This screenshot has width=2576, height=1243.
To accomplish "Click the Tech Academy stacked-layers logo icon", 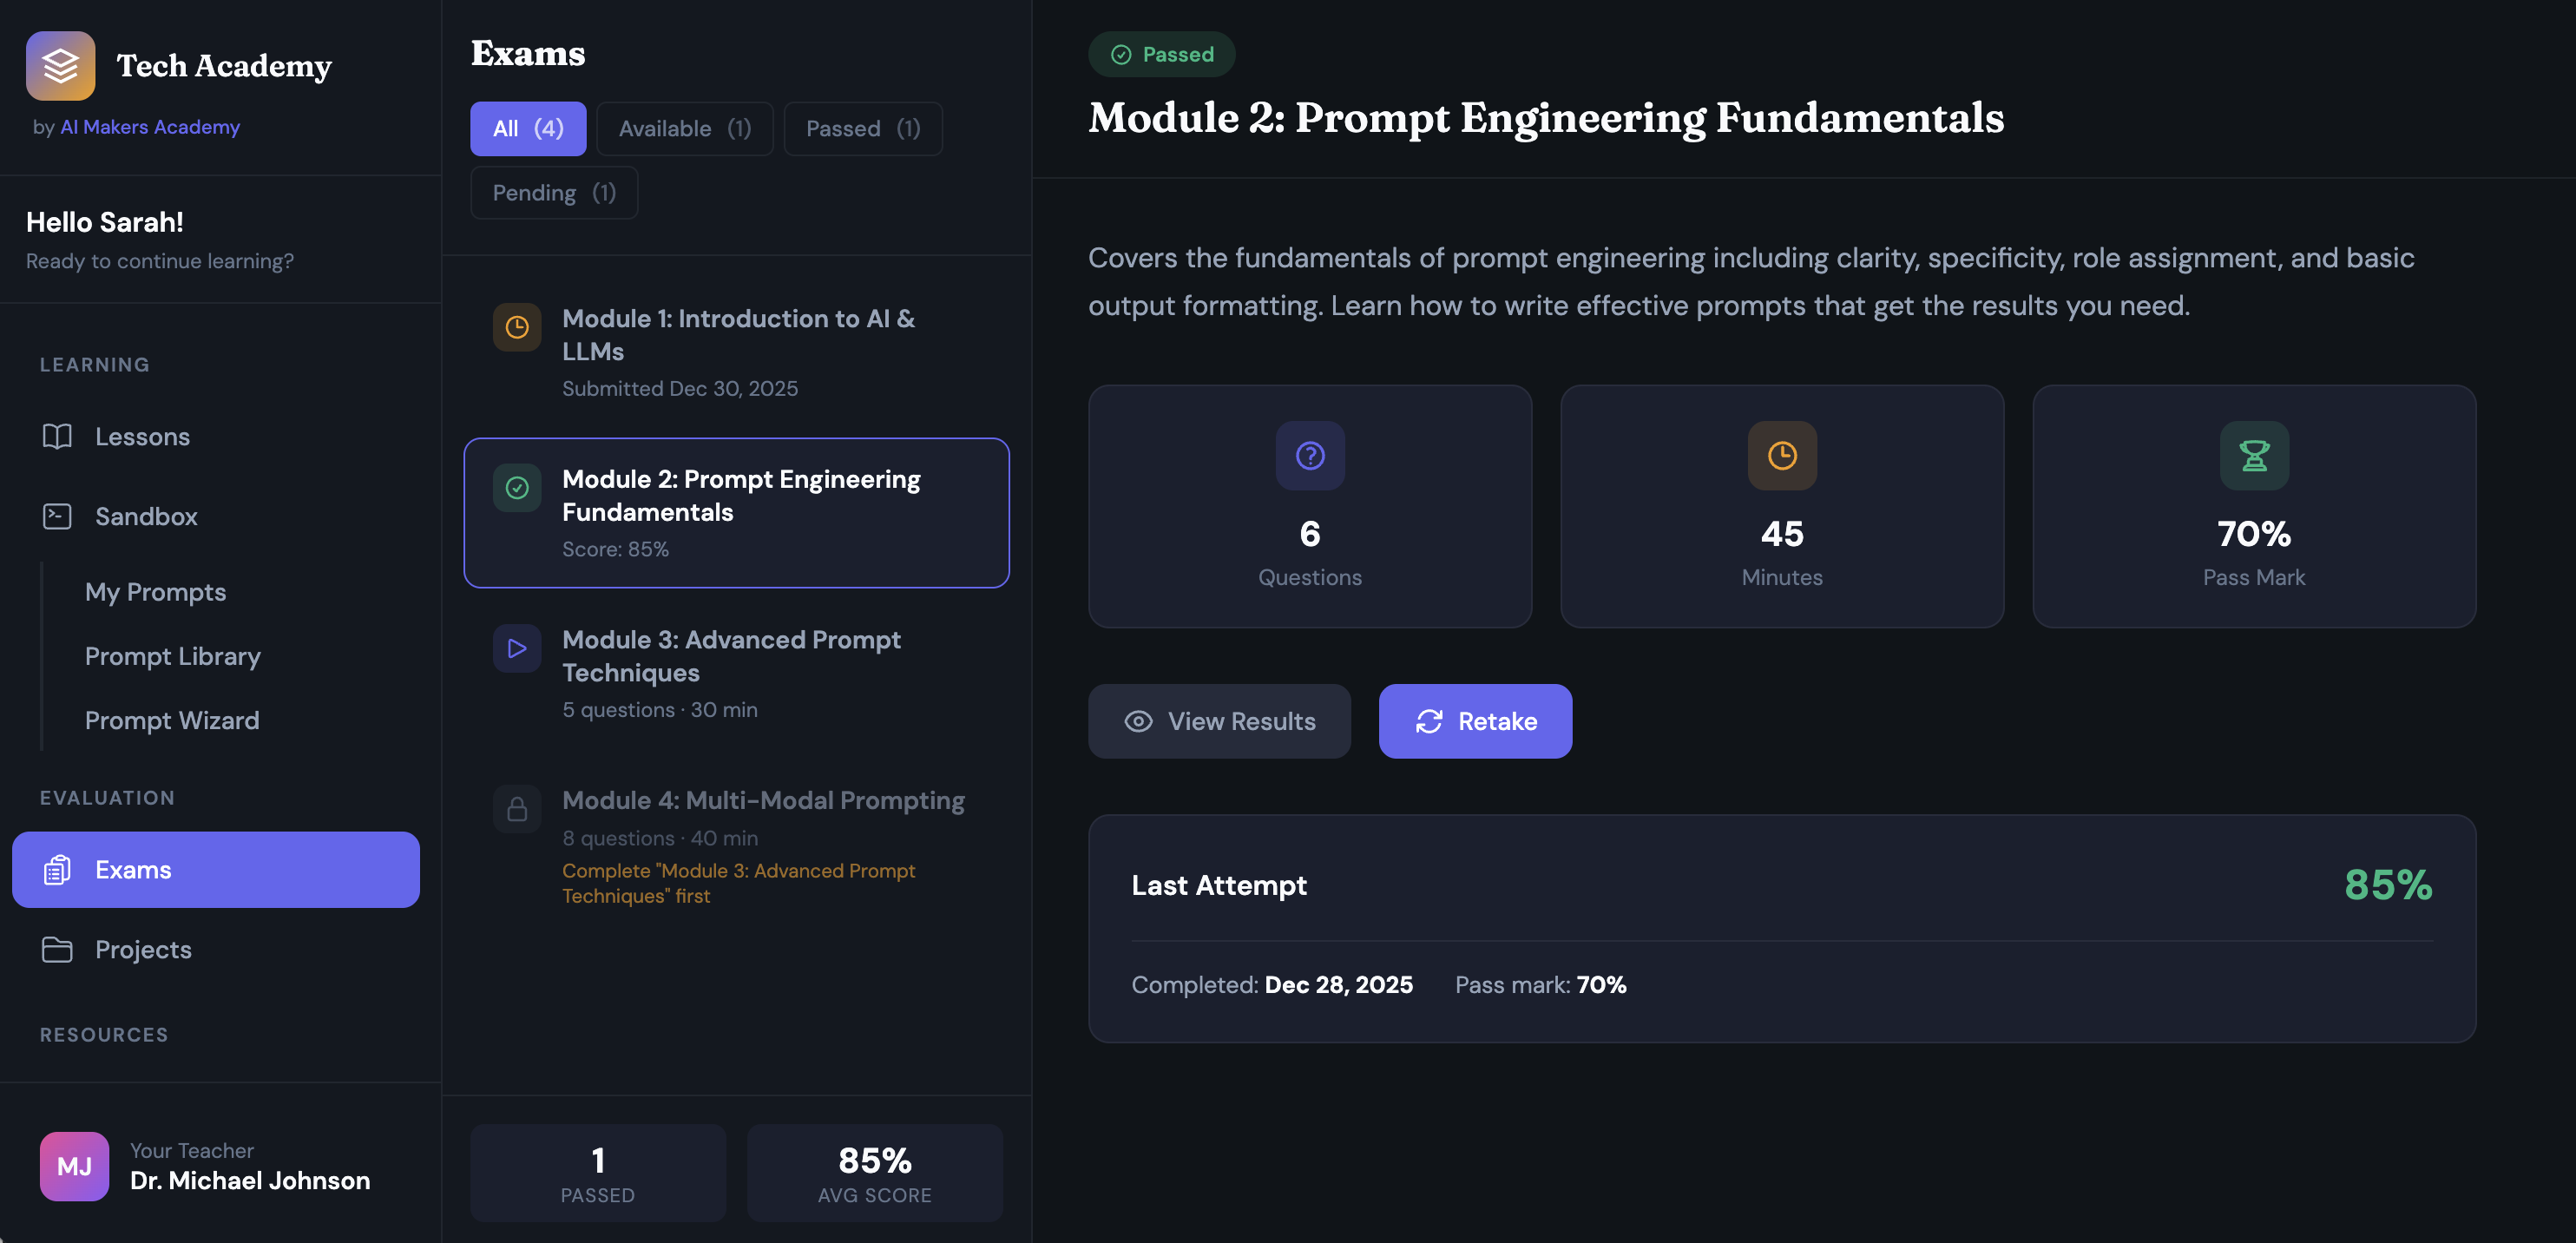I will (x=60, y=66).
